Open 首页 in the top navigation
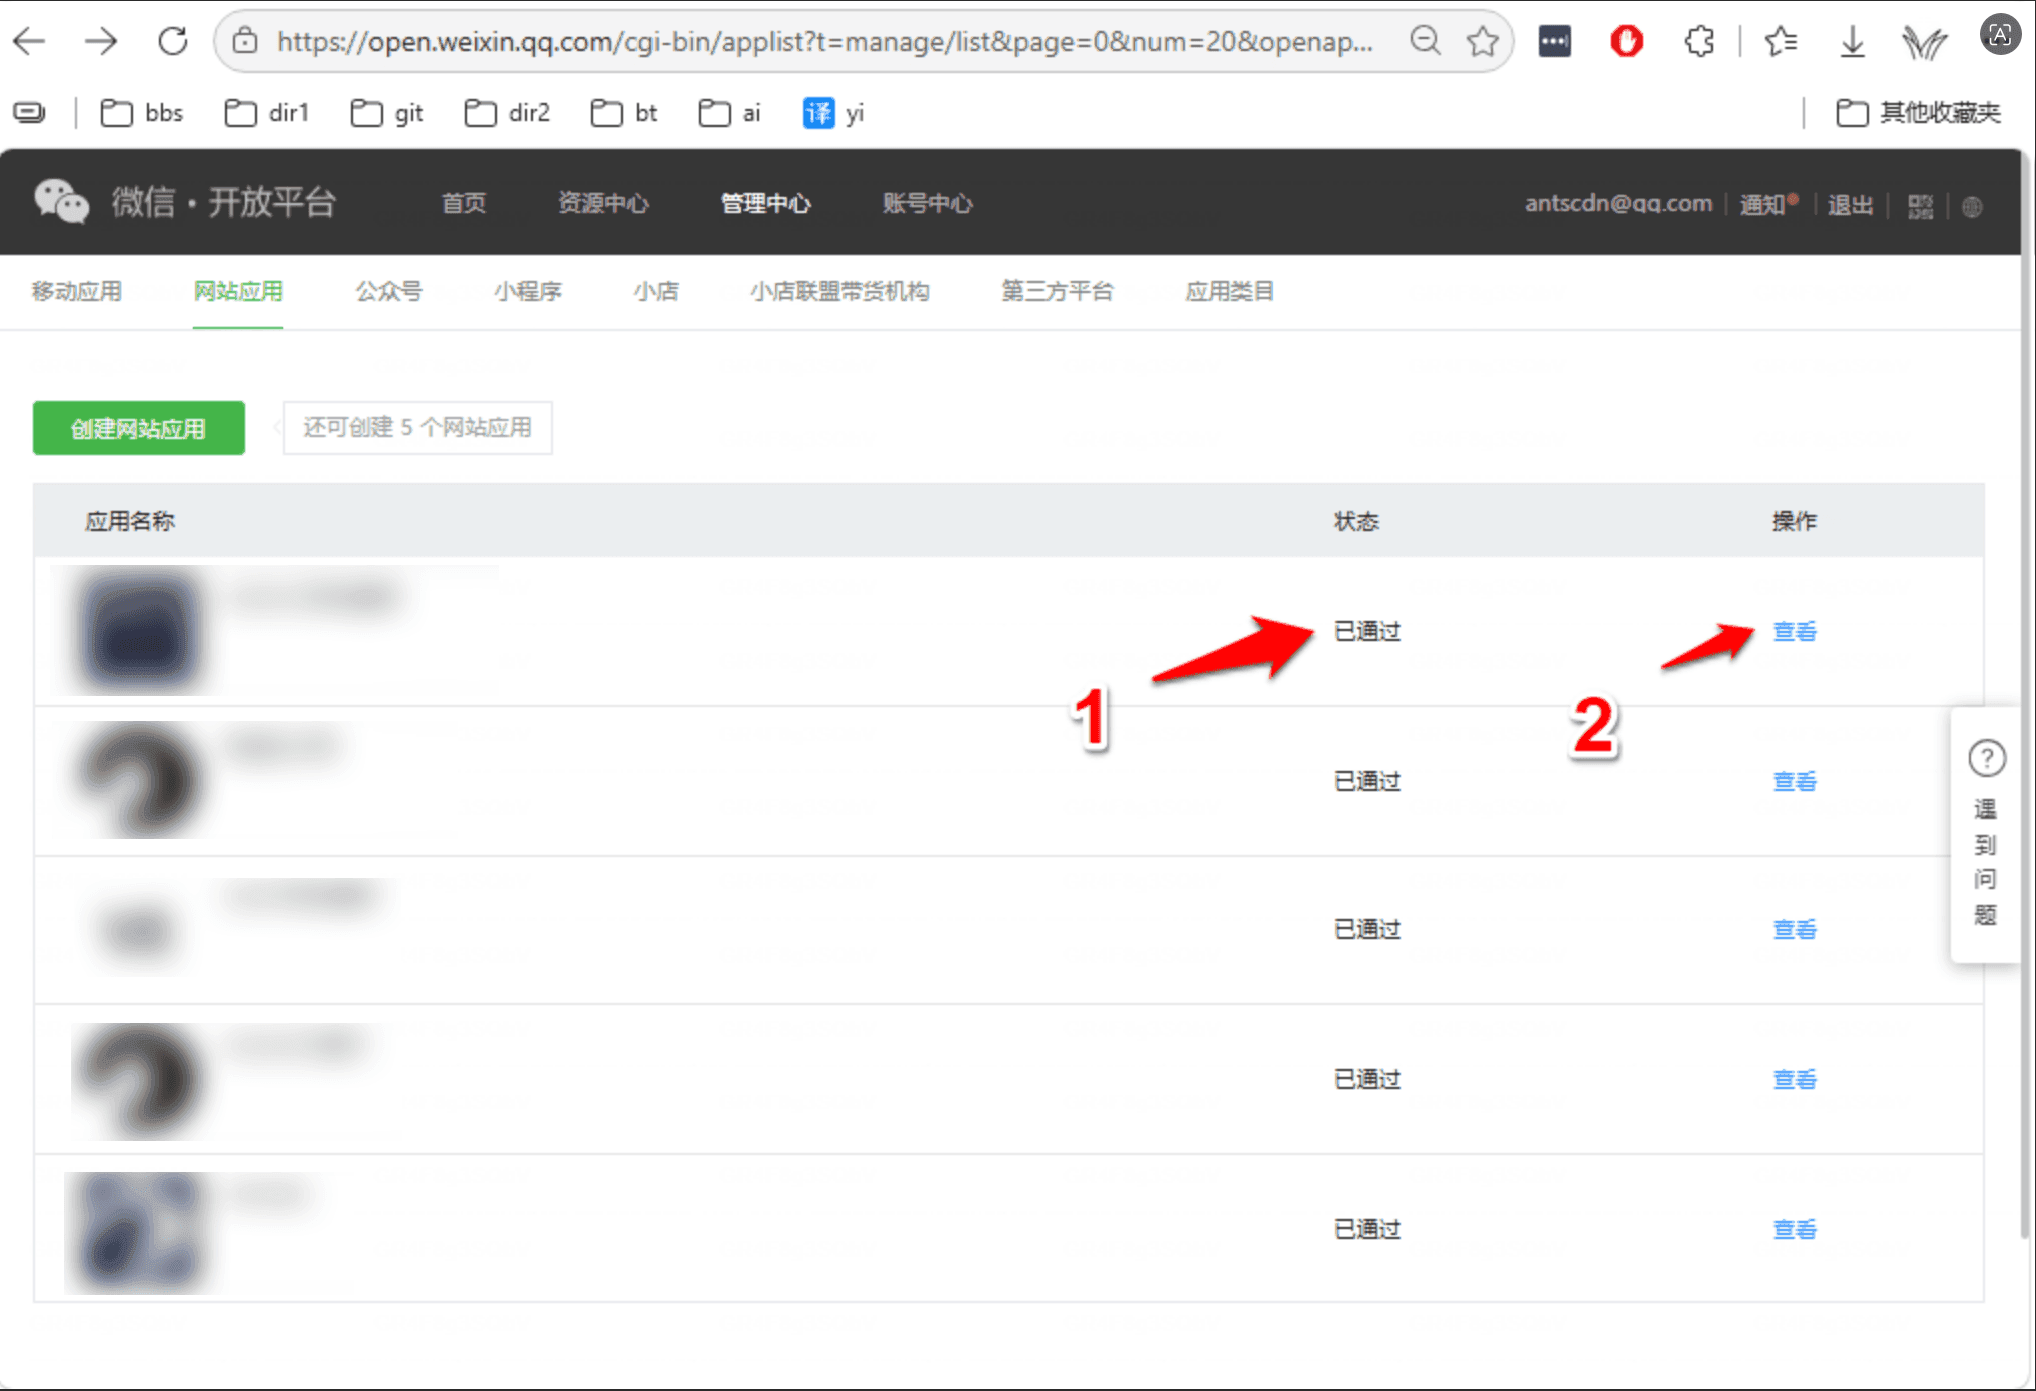This screenshot has height=1391, width=2036. (x=464, y=203)
